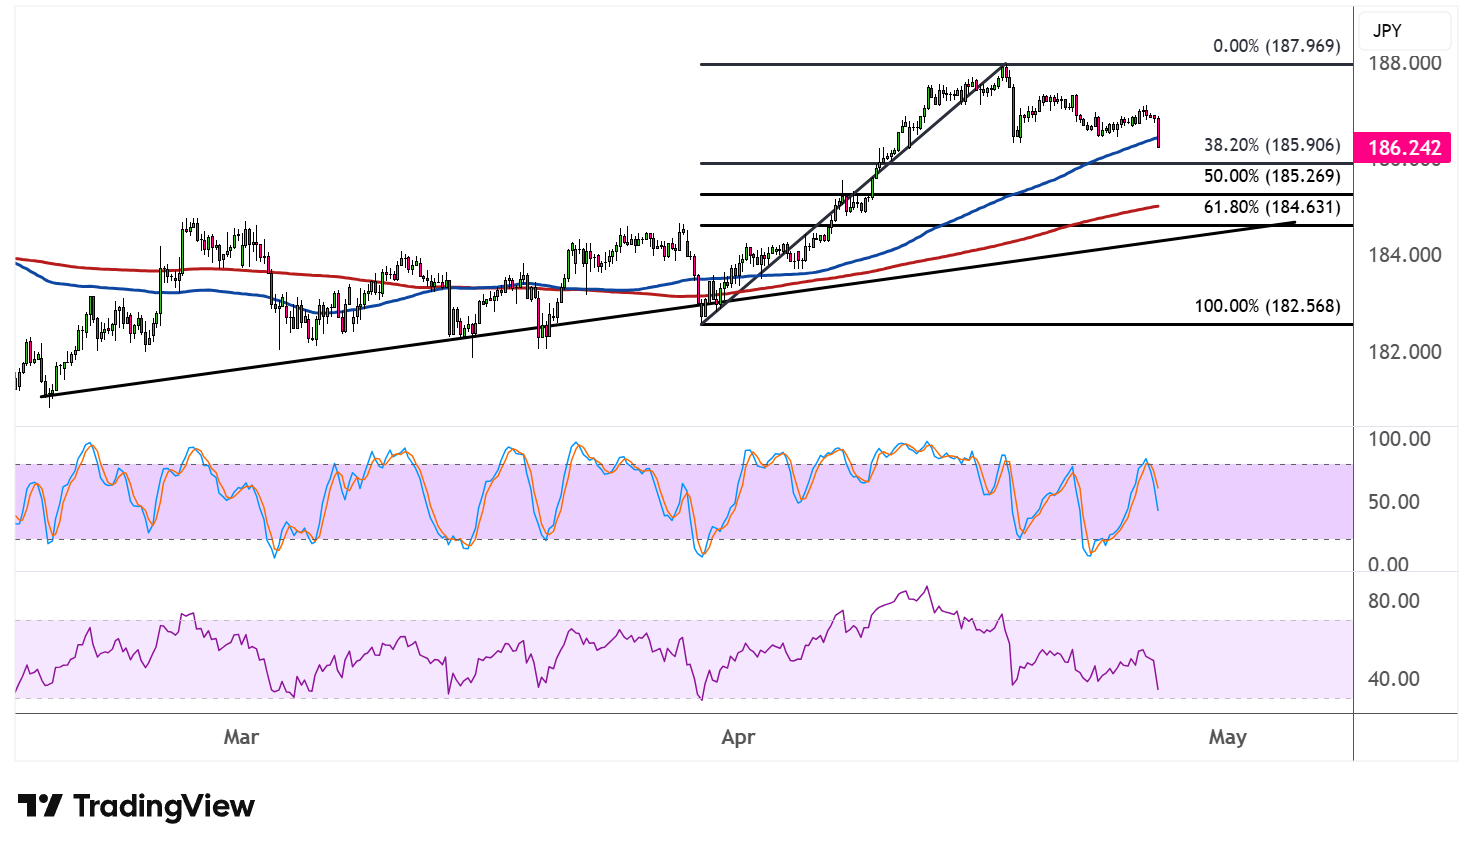Click the 50.00 stochastic scale value
1473x851 pixels.
click(1394, 502)
